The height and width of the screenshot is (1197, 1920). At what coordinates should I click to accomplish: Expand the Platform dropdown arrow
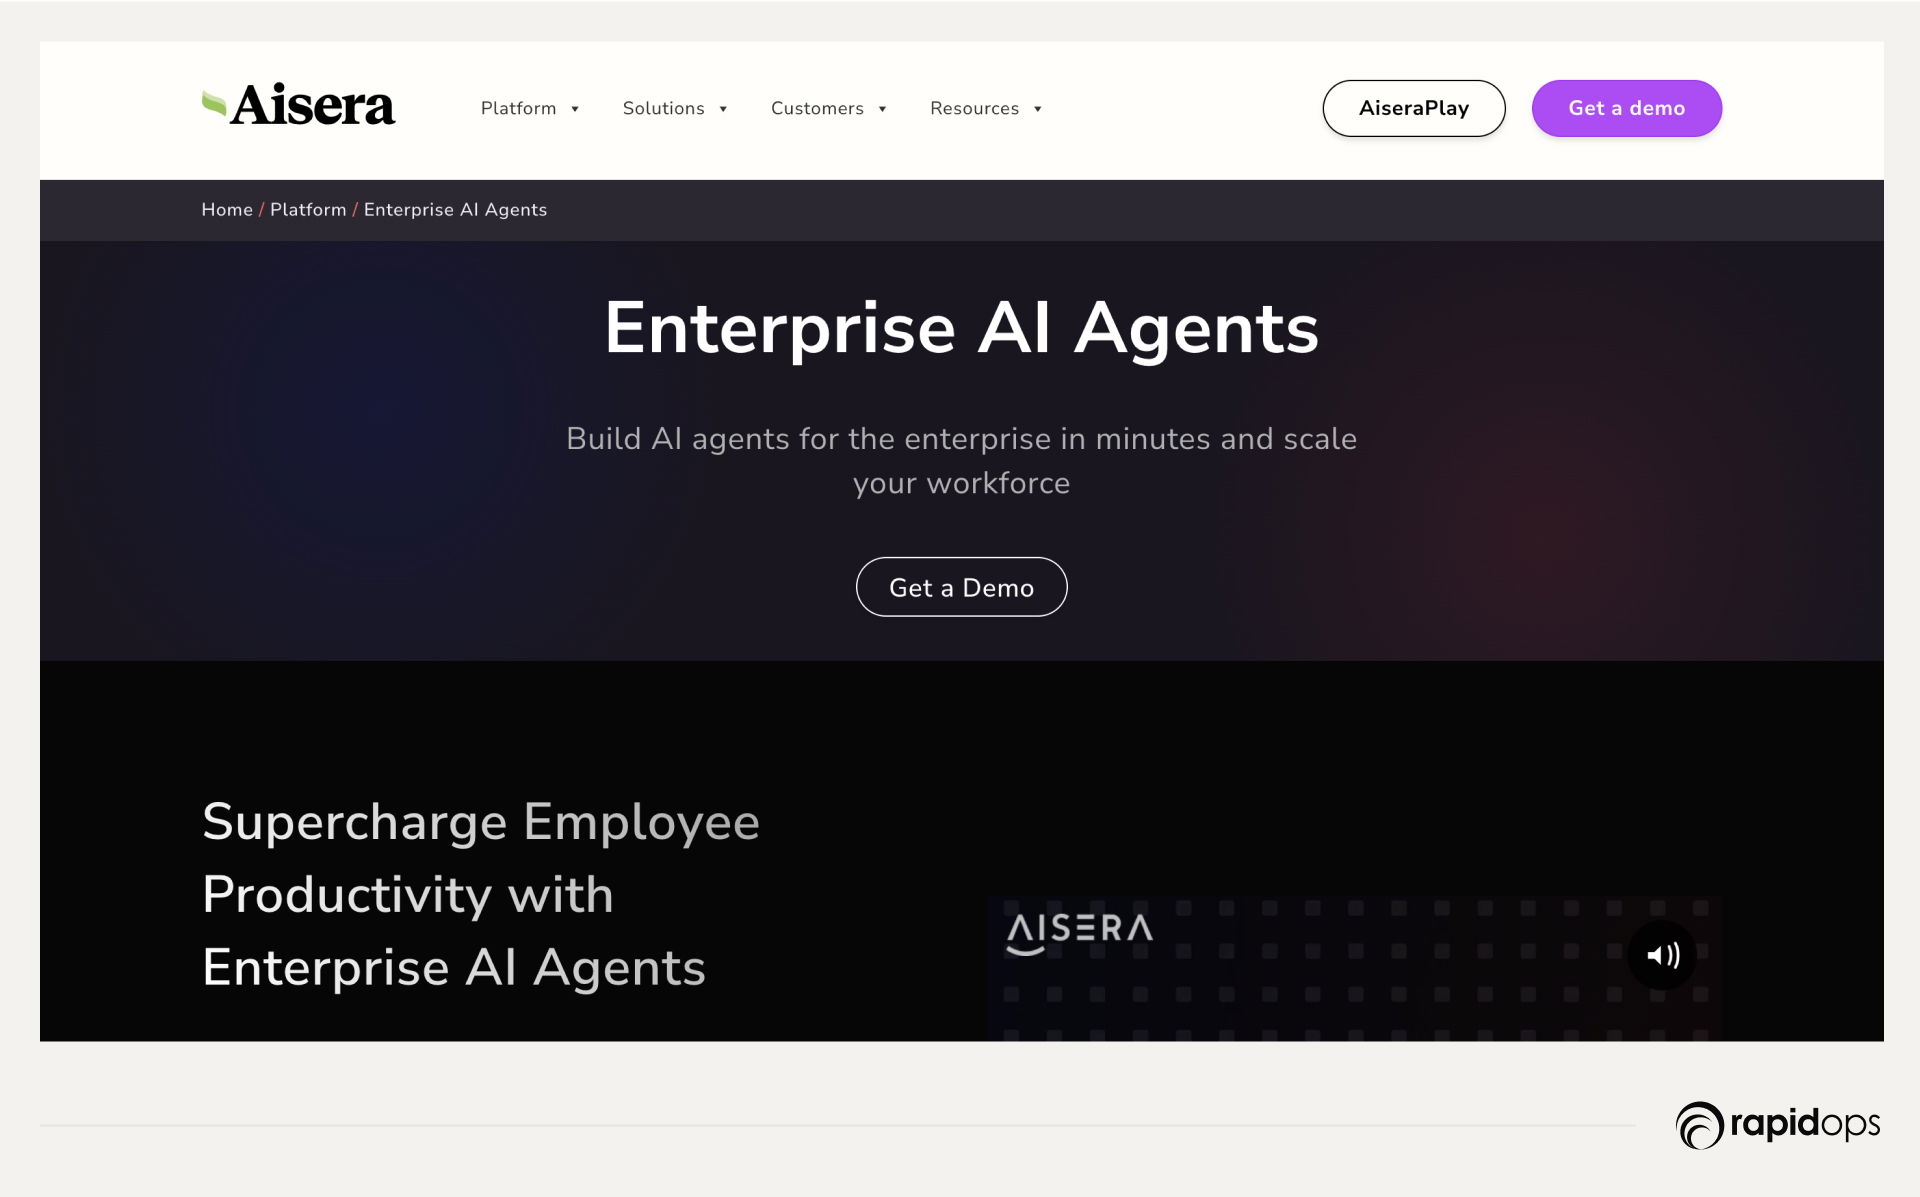[x=575, y=109]
